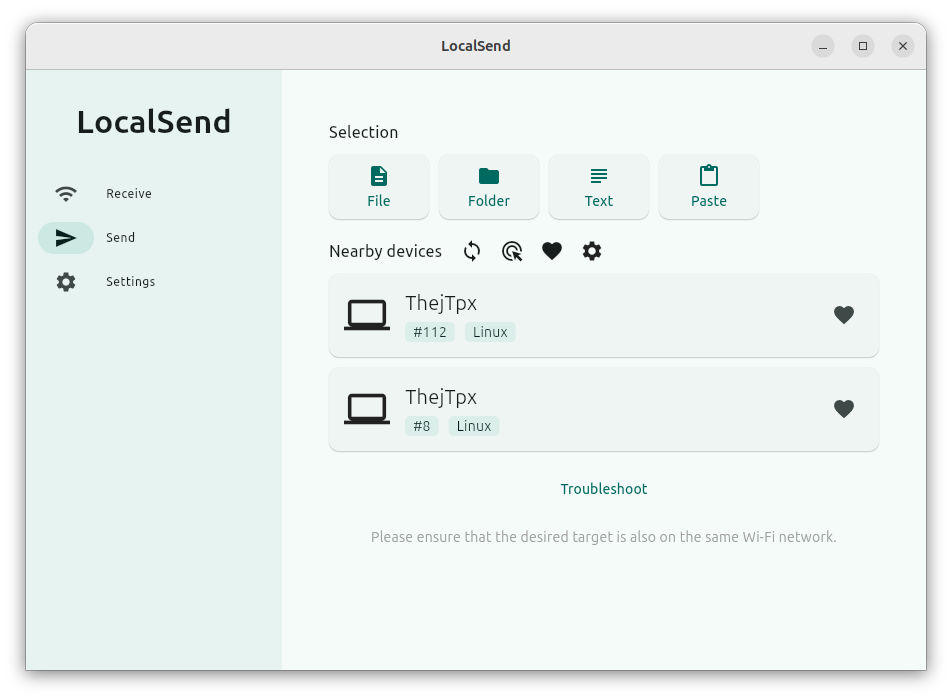The image size is (952, 699).
Task: Click the #8 tag
Action: (x=421, y=426)
